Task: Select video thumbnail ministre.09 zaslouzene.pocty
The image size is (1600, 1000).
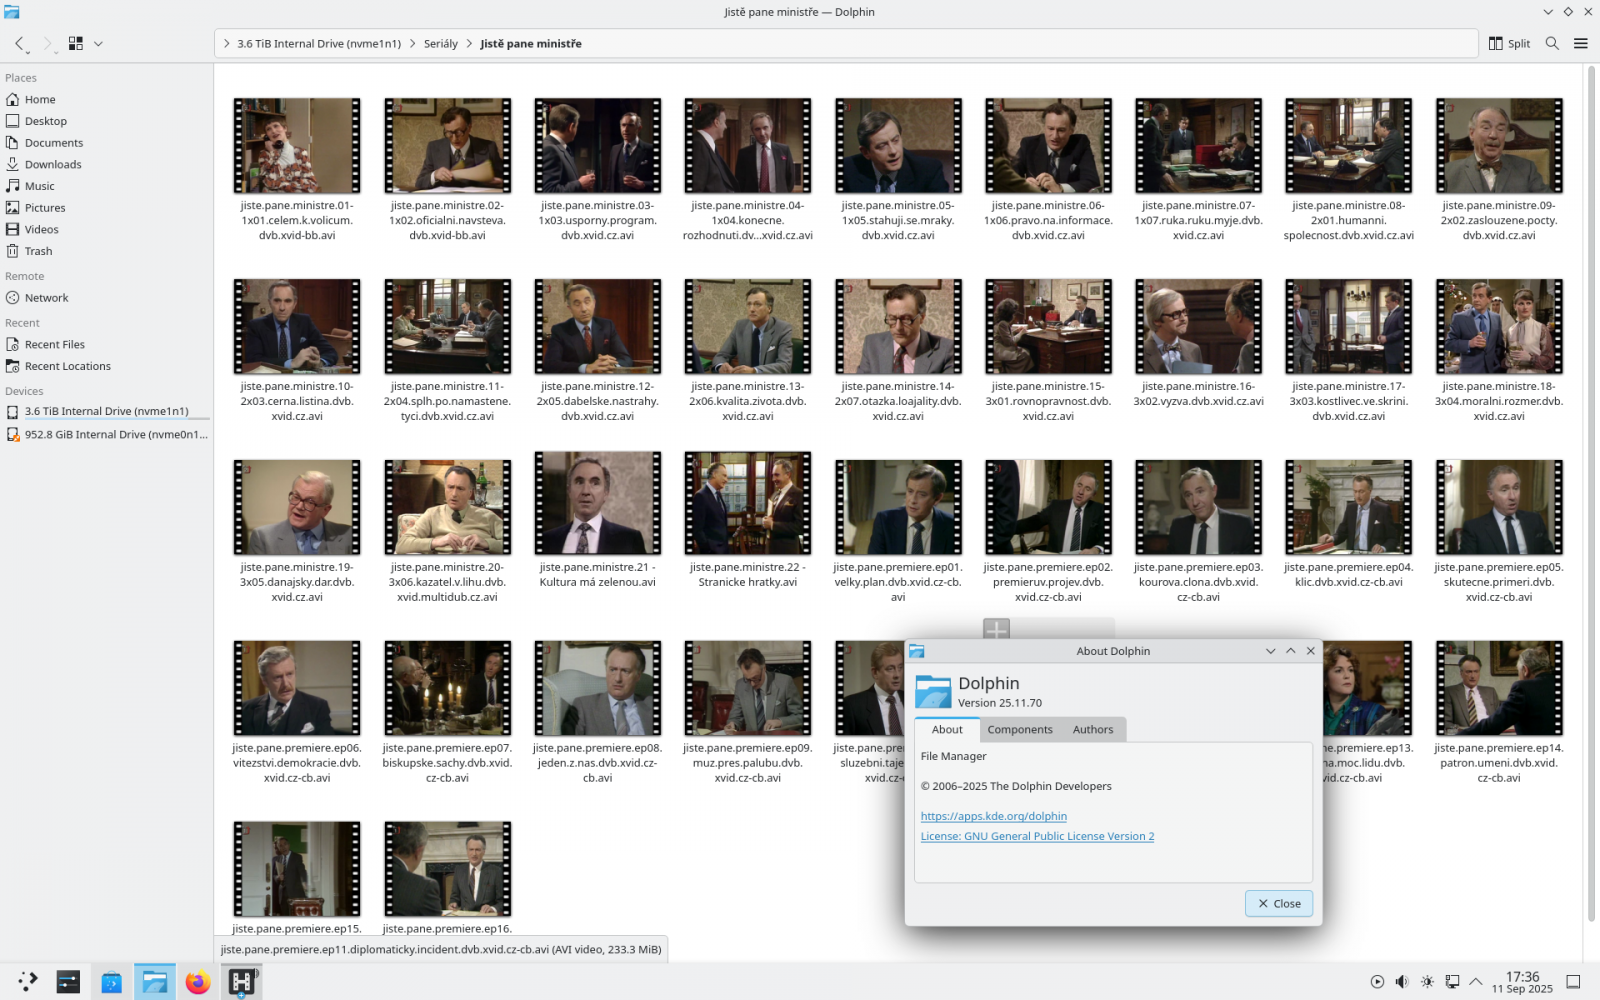Action: (x=1499, y=146)
